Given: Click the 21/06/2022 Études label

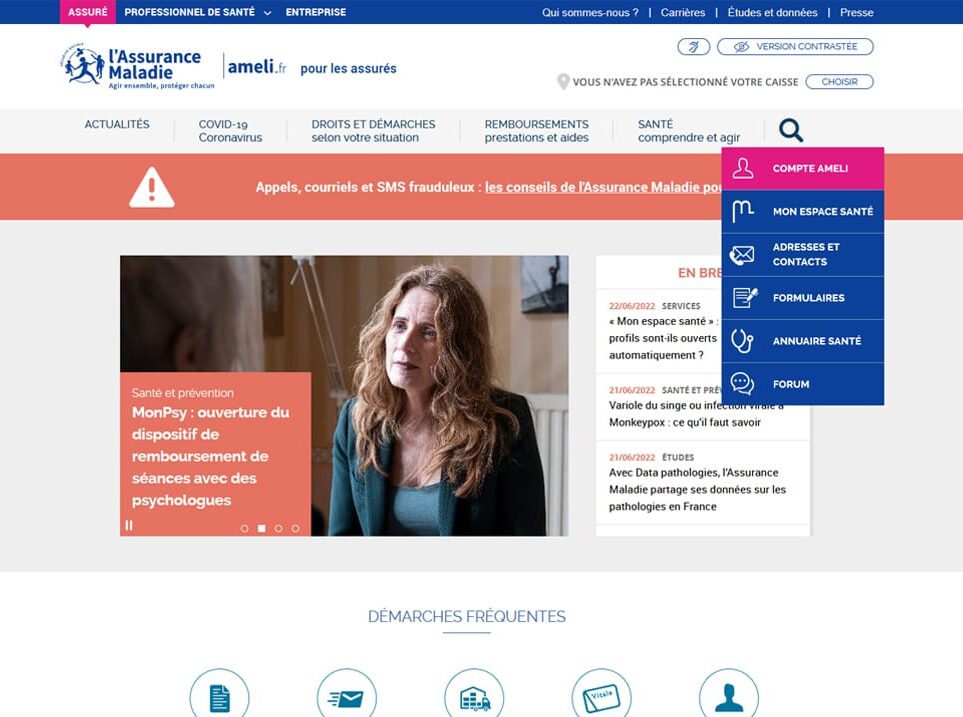Looking at the screenshot, I should [x=651, y=457].
